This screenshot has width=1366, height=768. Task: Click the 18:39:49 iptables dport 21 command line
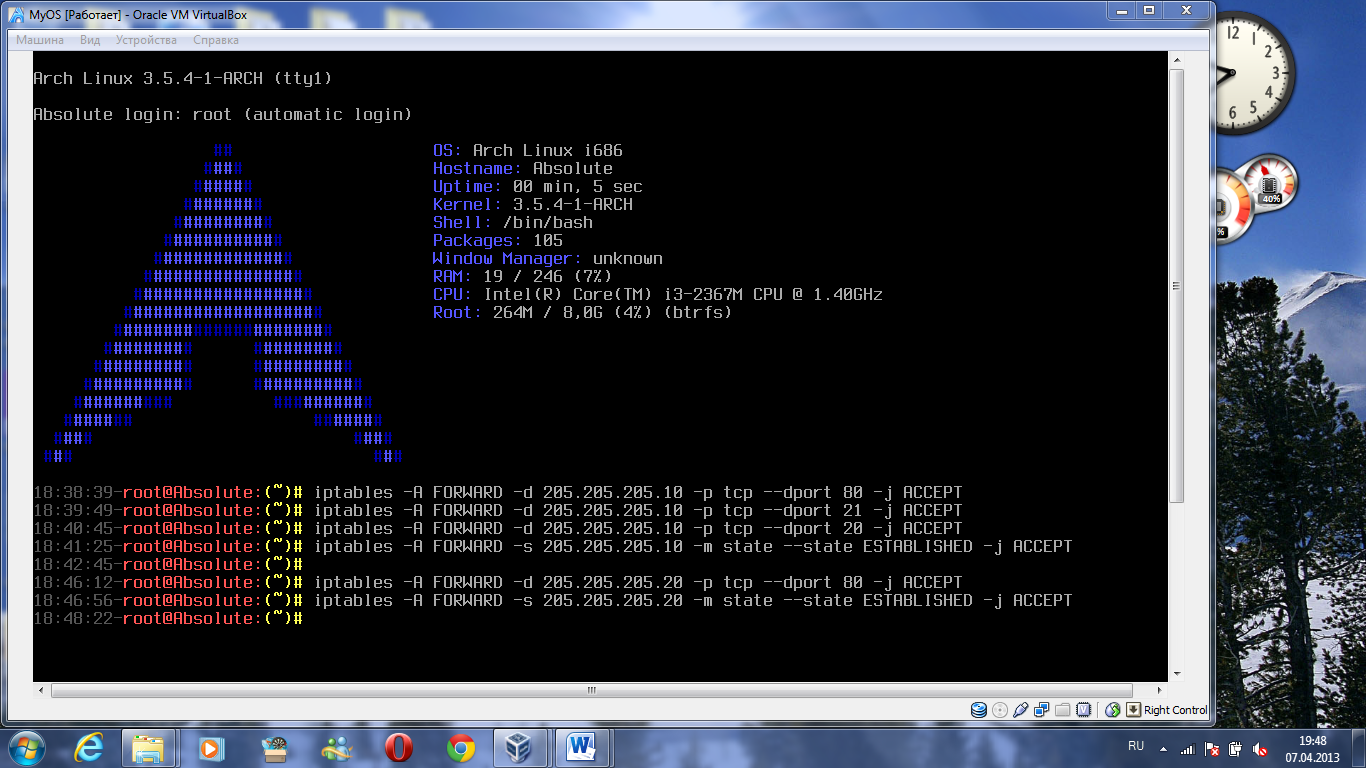pyautogui.click(x=498, y=510)
